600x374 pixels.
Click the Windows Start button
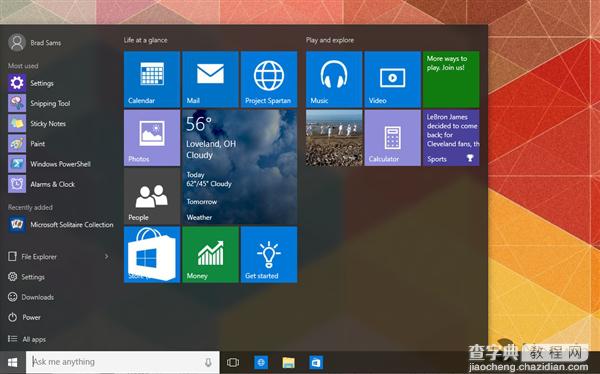point(13,363)
